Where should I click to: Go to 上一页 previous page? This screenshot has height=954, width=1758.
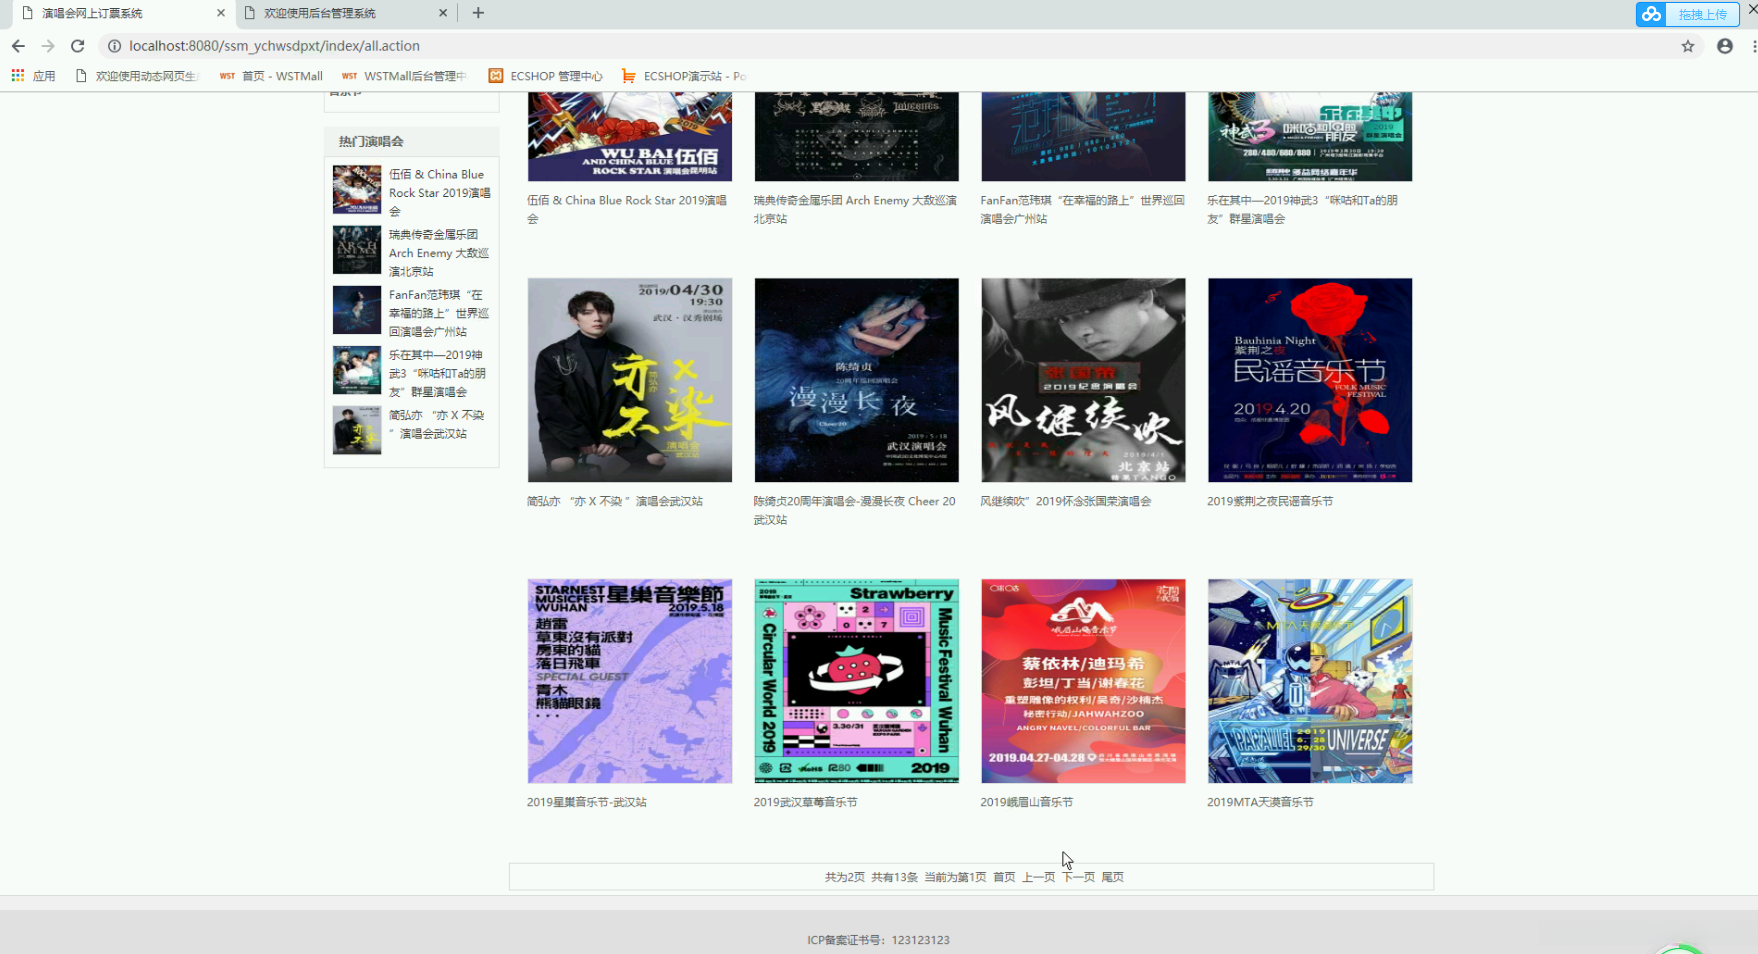[x=1038, y=877]
